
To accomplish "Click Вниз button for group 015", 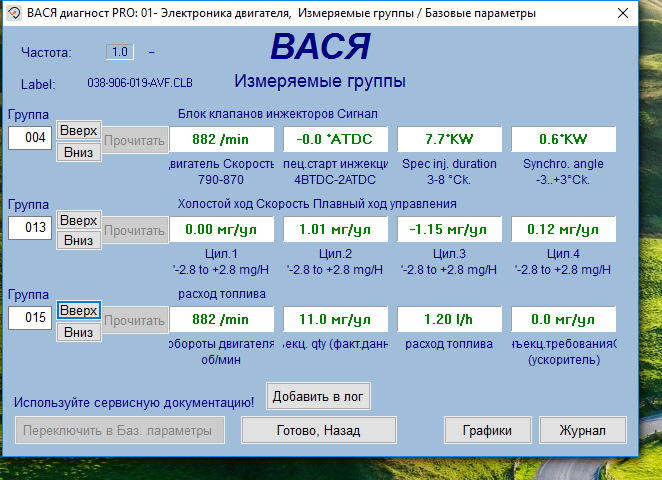I will tap(78, 331).
